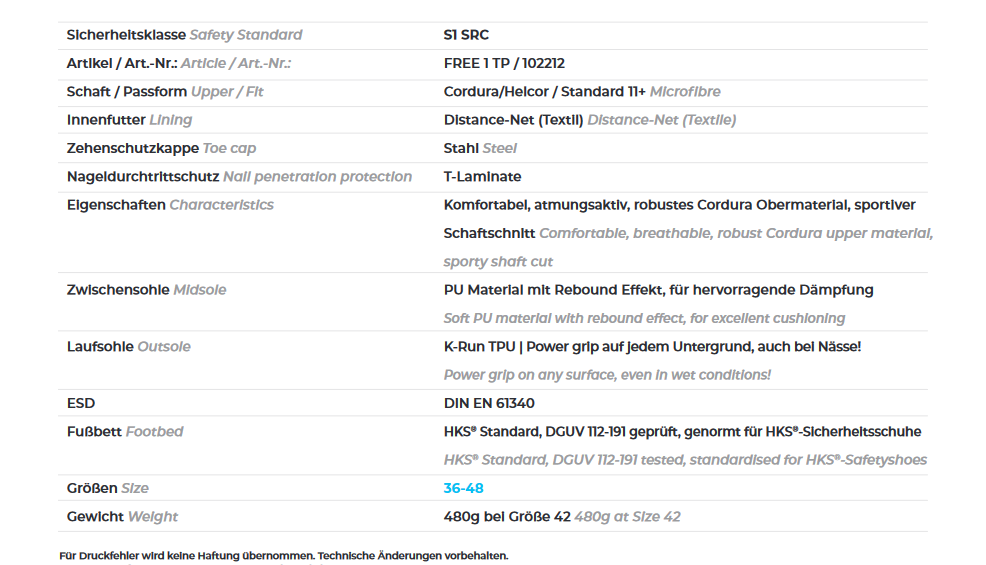This screenshot has width=986, height=565.
Task: Click the Zwischensohle Midsole label
Action: click(x=147, y=290)
